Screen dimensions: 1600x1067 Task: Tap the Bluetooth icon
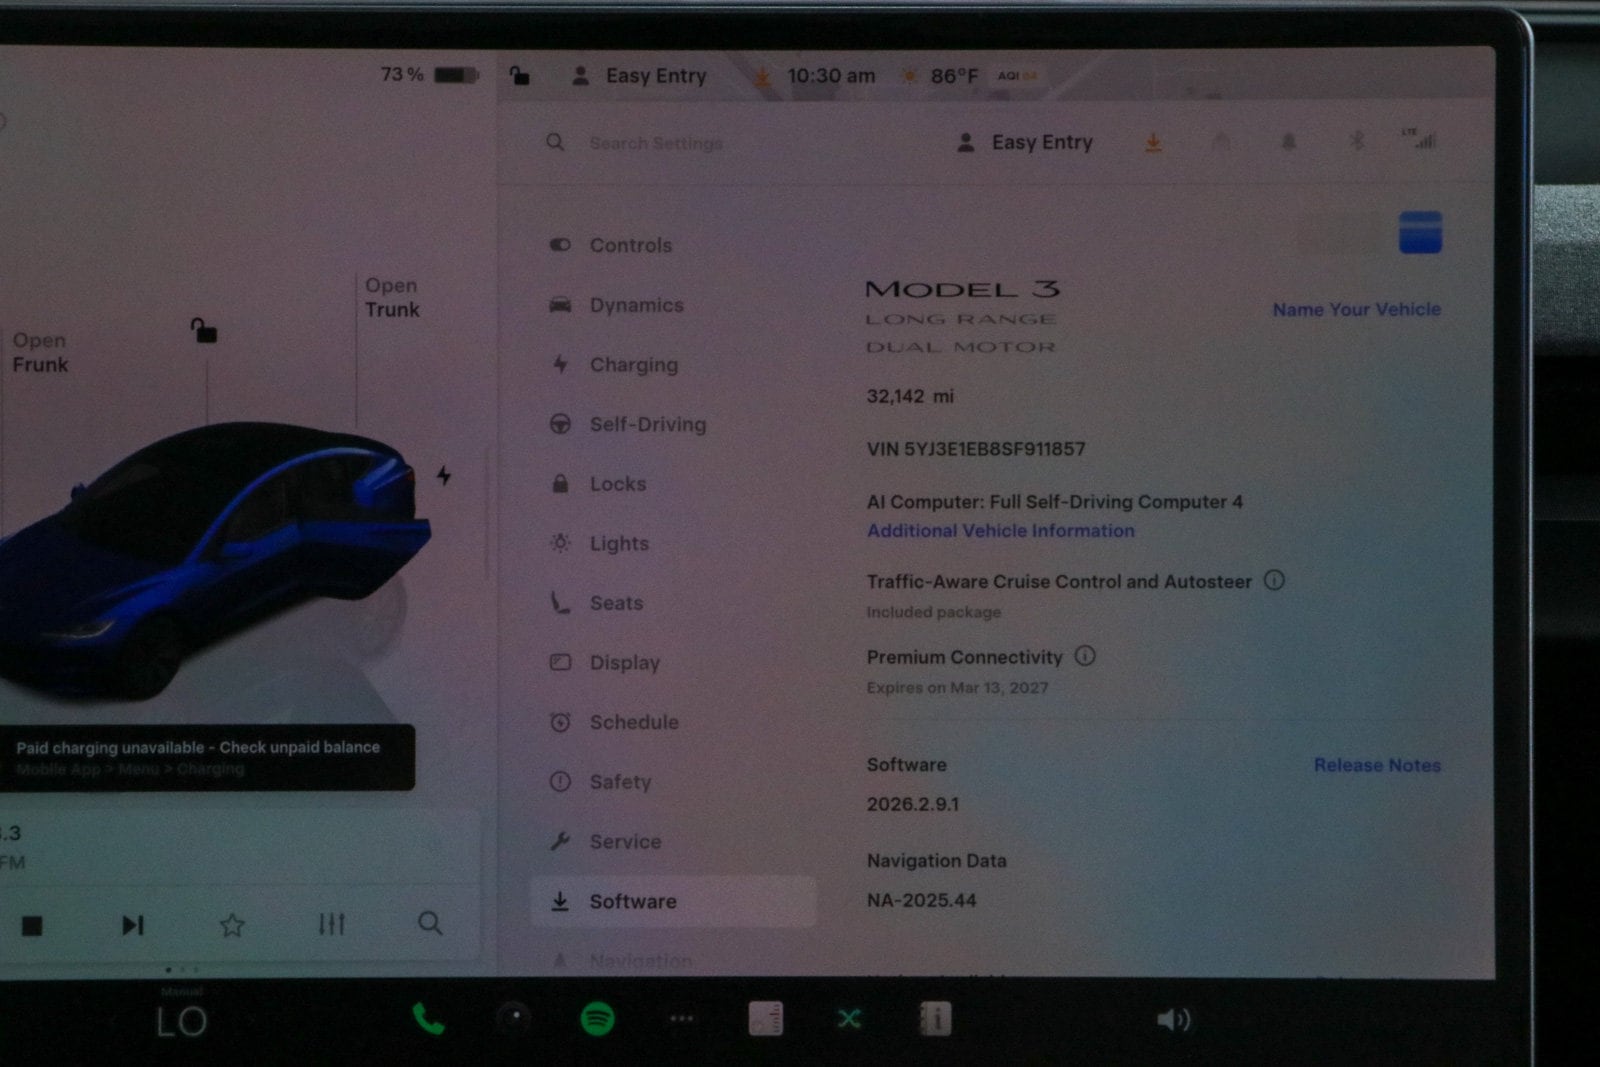pyautogui.click(x=1357, y=141)
